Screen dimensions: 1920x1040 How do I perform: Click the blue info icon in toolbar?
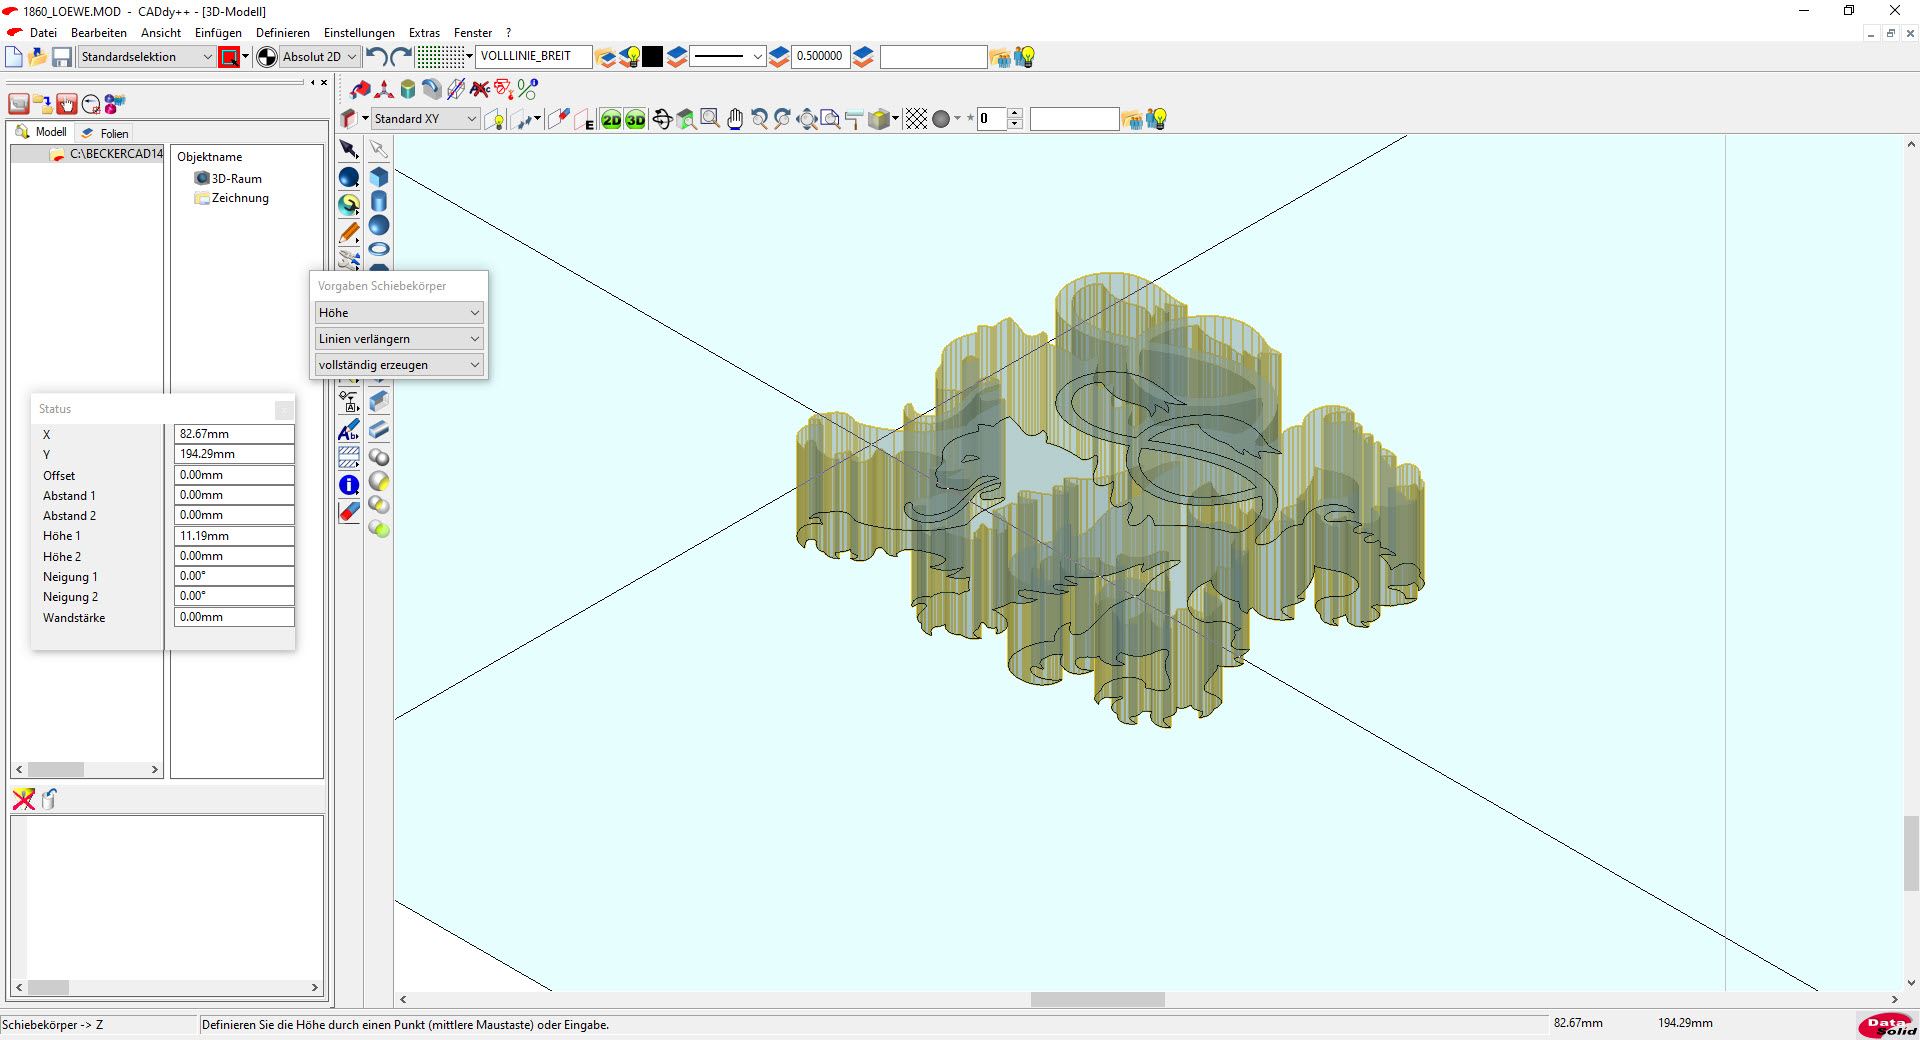tap(349, 485)
